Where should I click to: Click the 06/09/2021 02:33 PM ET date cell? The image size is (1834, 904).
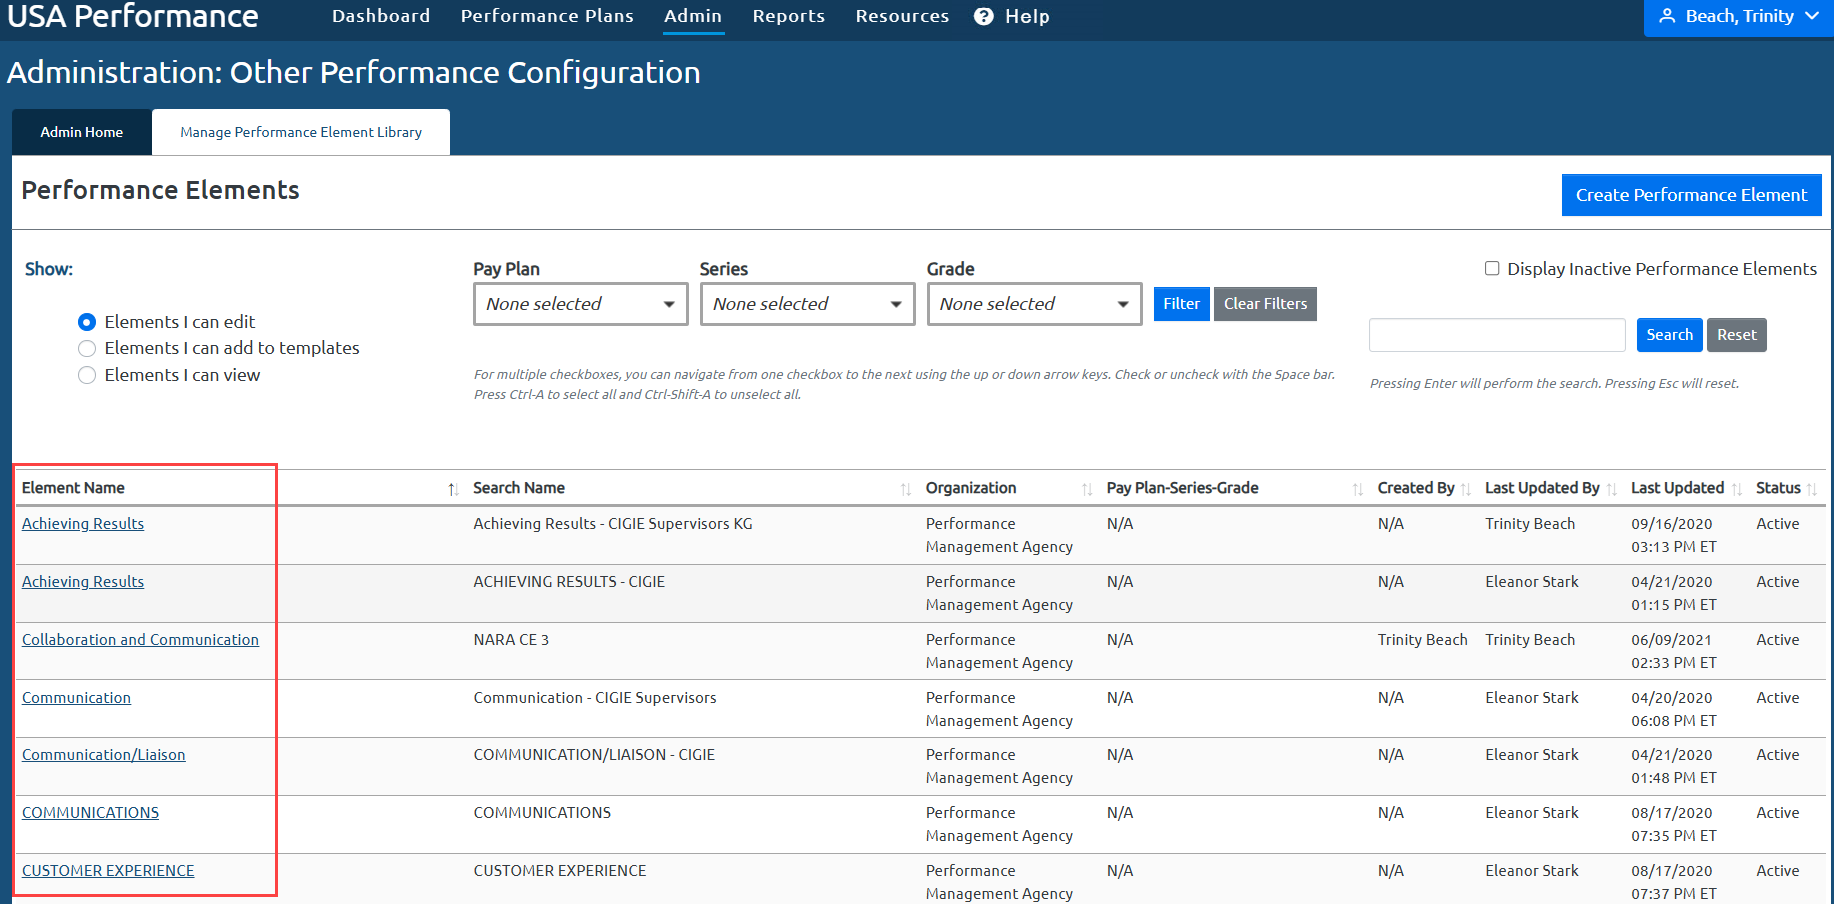point(1673,651)
